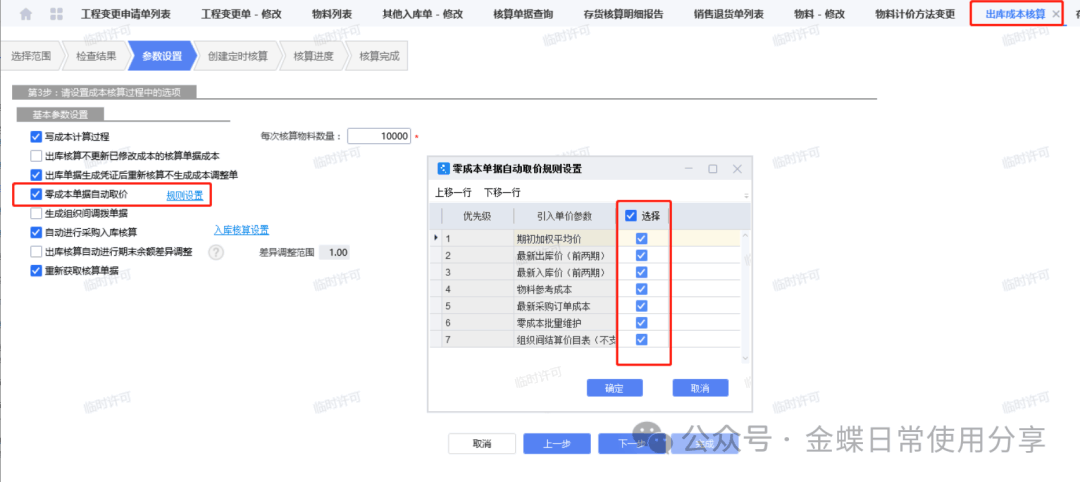Open the app grid menu icon
This screenshot has width=1080, height=482.
[x=56, y=14]
